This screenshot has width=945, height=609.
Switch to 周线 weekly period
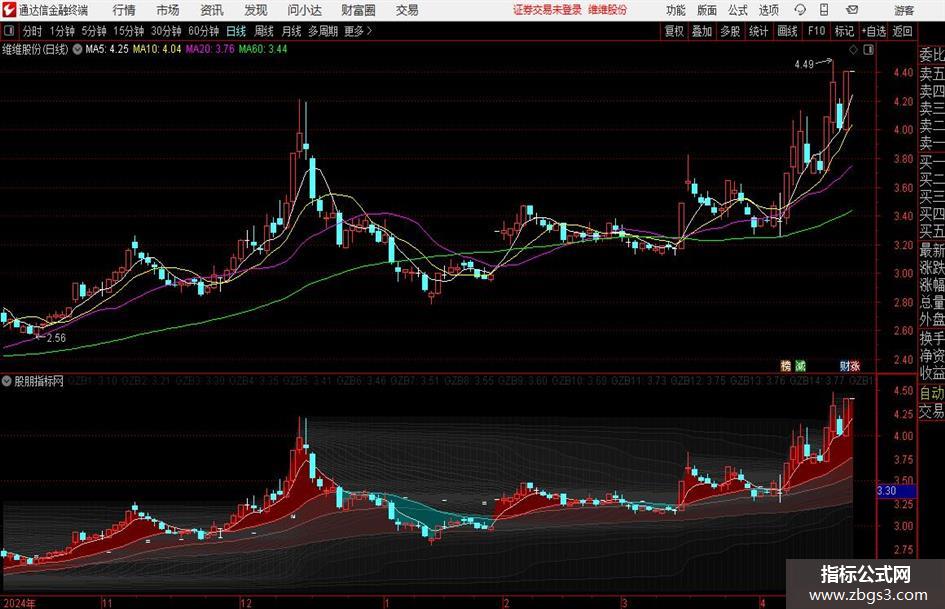[263, 31]
